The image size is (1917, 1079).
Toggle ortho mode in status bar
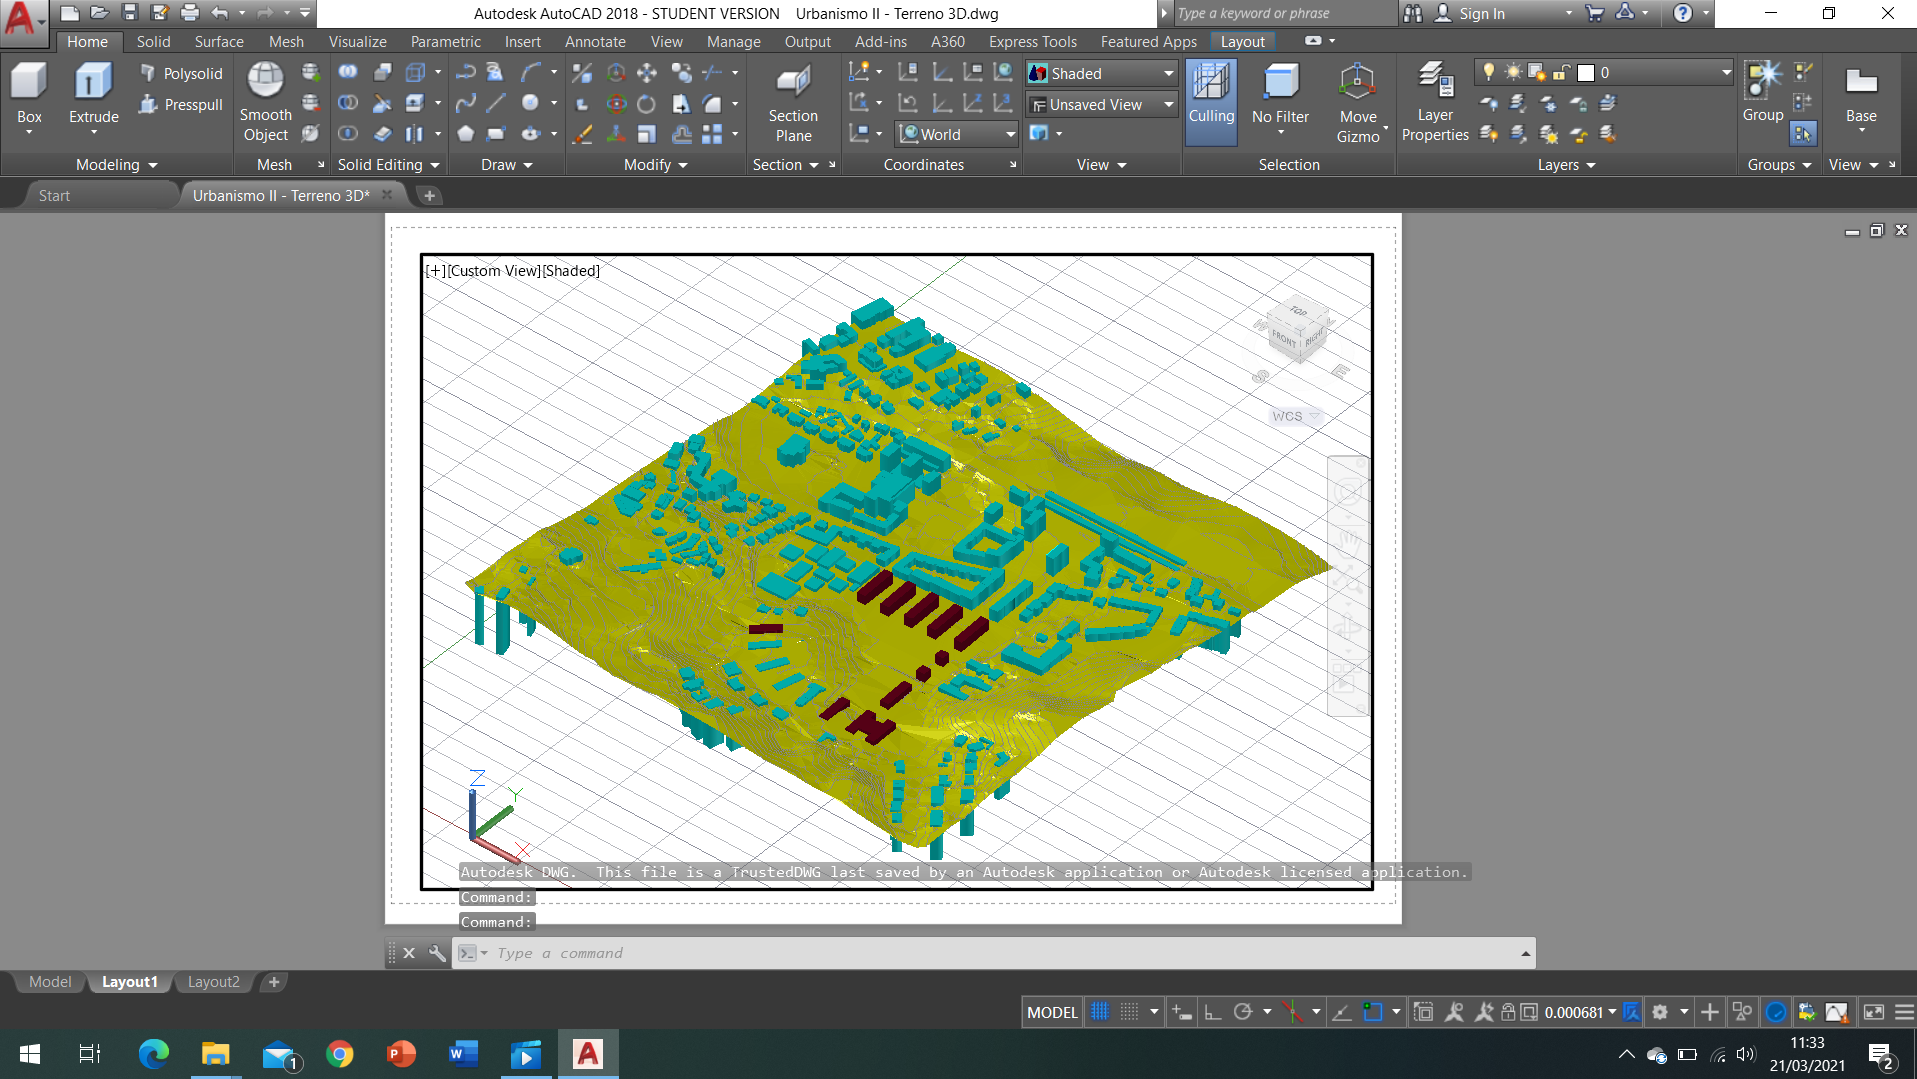(x=1212, y=1012)
